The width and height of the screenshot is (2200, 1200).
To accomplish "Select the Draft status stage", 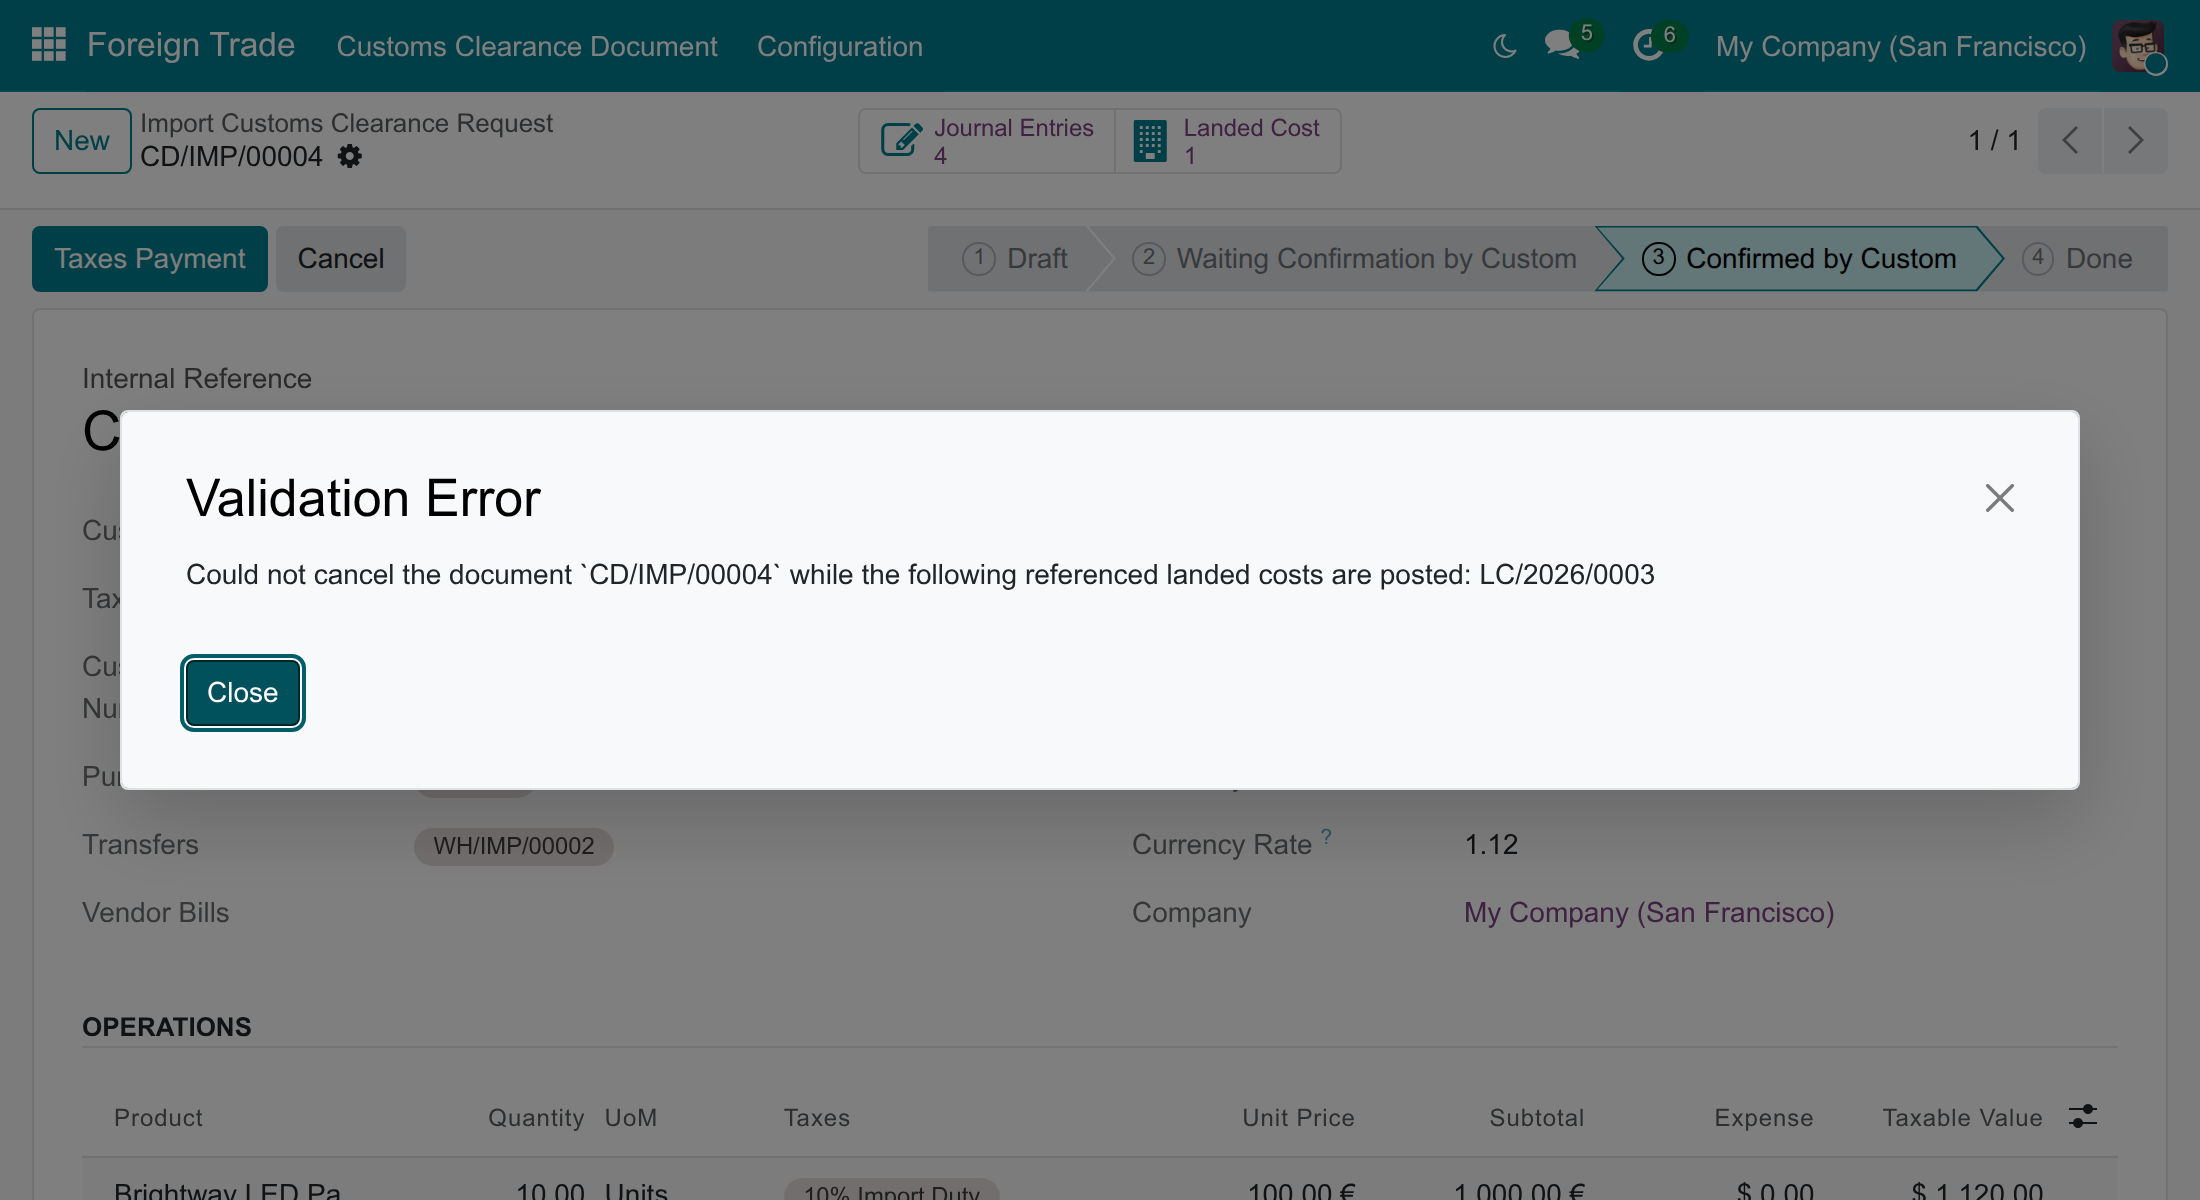I will point(1015,259).
